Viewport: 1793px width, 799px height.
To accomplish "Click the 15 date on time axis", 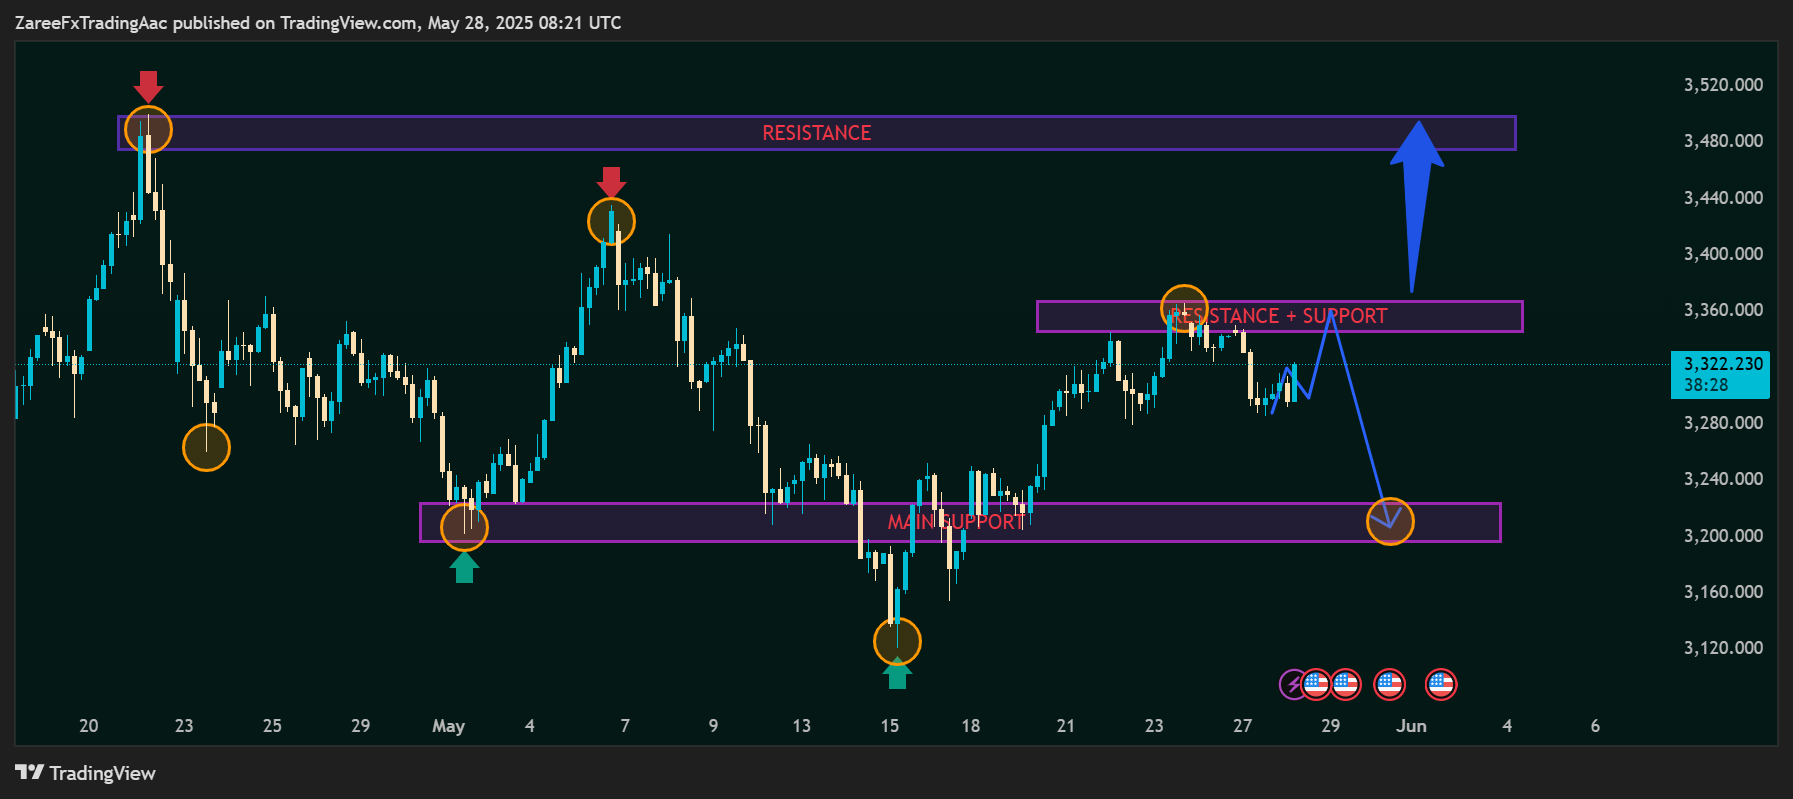I will (889, 726).
